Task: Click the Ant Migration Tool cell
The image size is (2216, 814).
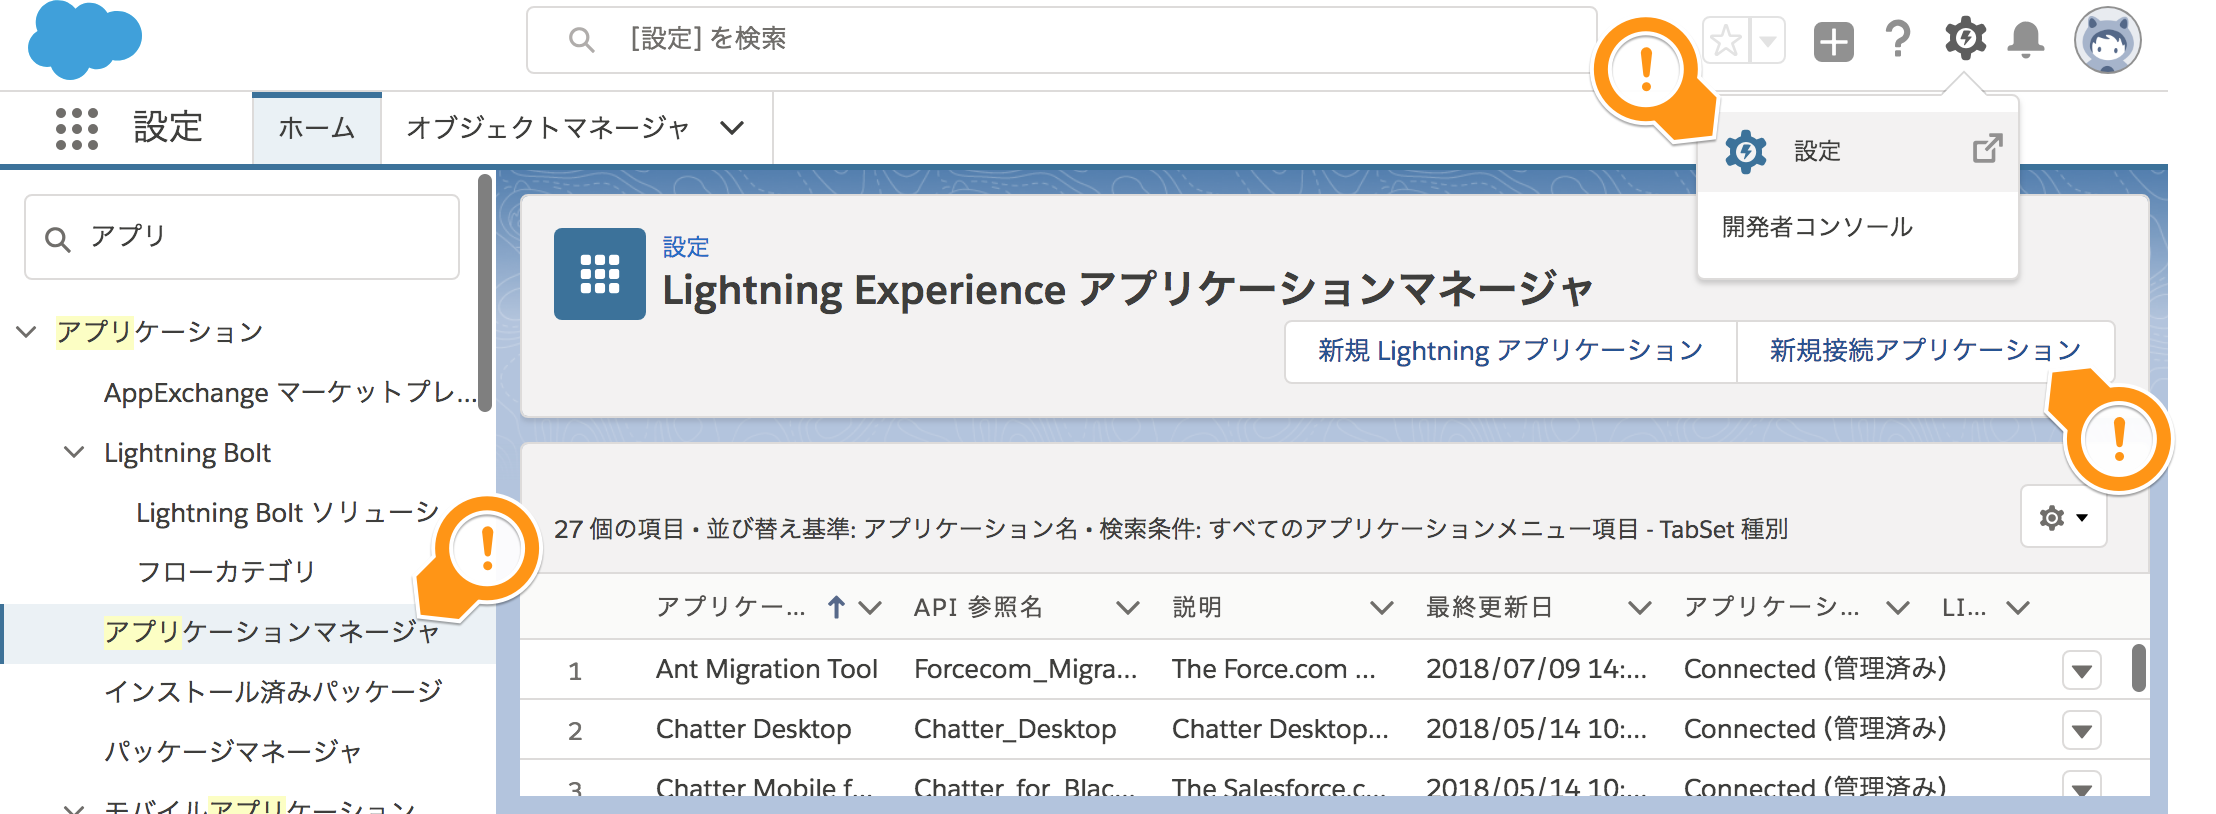Action: [767, 669]
